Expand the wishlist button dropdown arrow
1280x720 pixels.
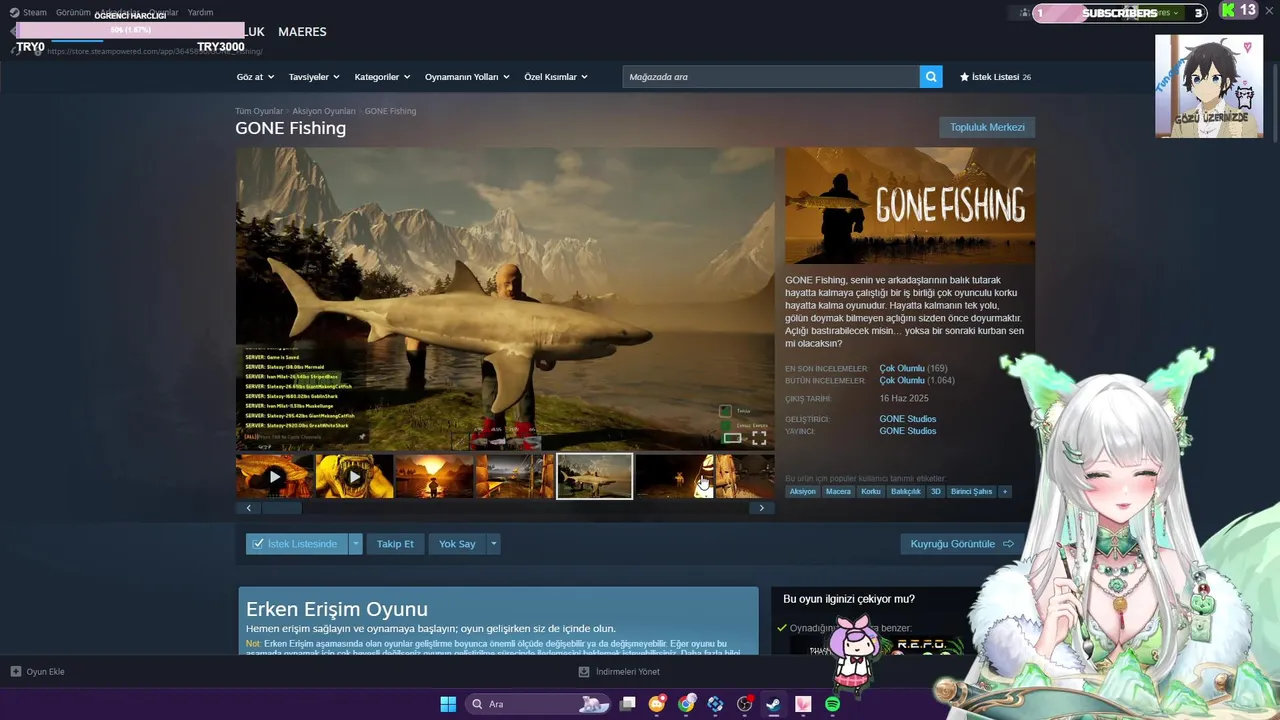click(x=355, y=544)
